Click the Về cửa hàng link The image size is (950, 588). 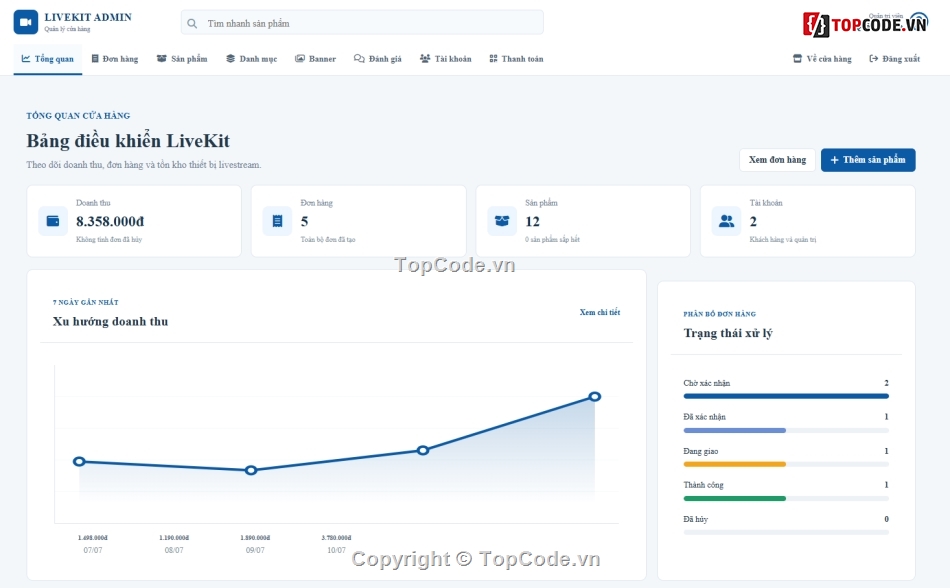click(x=822, y=59)
